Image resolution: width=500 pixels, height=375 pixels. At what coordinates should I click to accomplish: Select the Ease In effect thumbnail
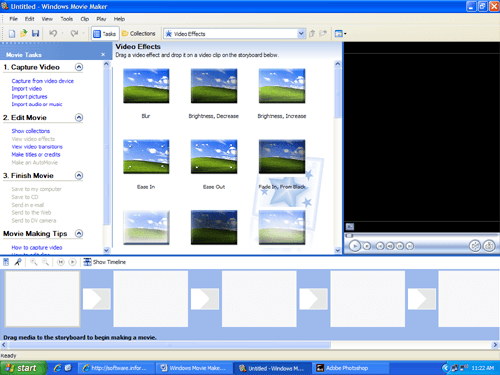(146, 157)
